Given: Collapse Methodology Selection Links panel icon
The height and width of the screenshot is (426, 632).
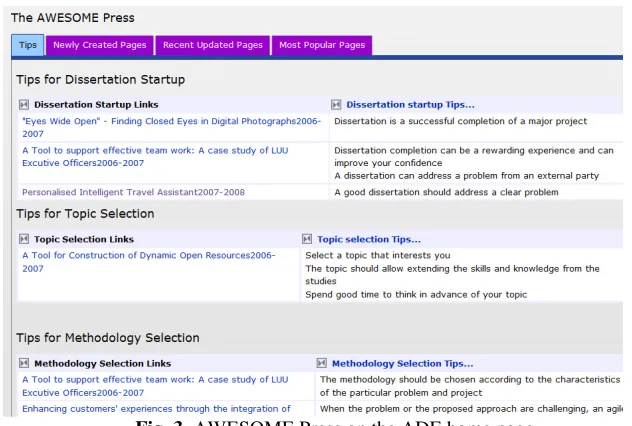Looking at the screenshot, I should click(x=24, y=363).
